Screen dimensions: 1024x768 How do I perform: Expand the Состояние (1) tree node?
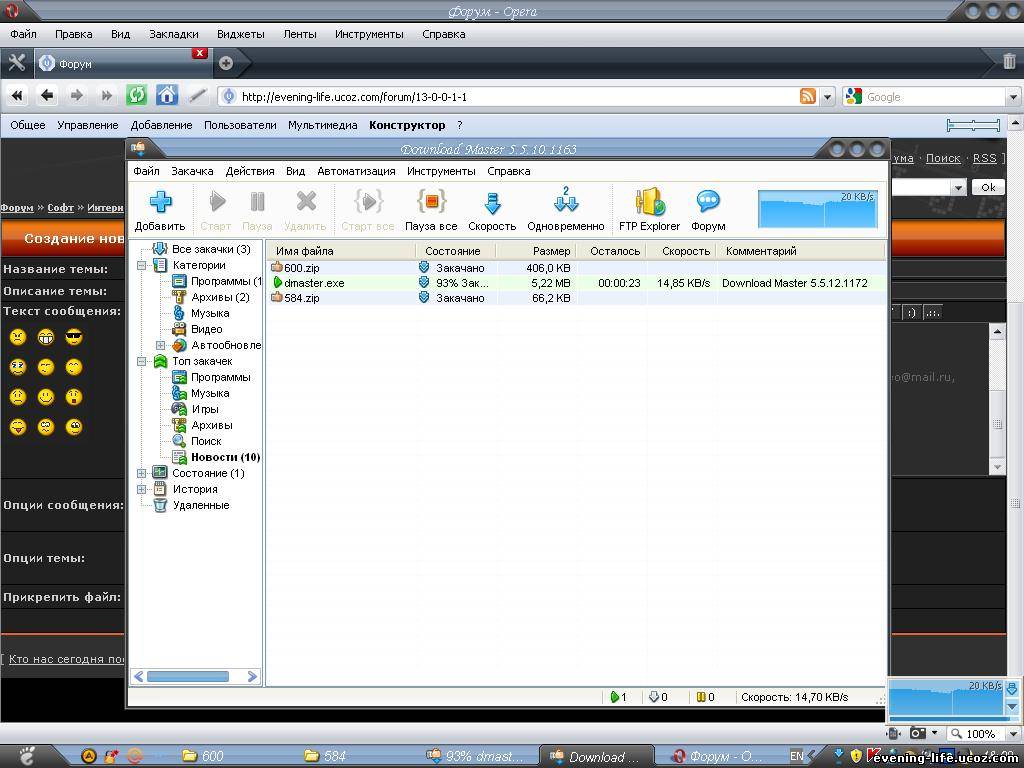point(142,473)
